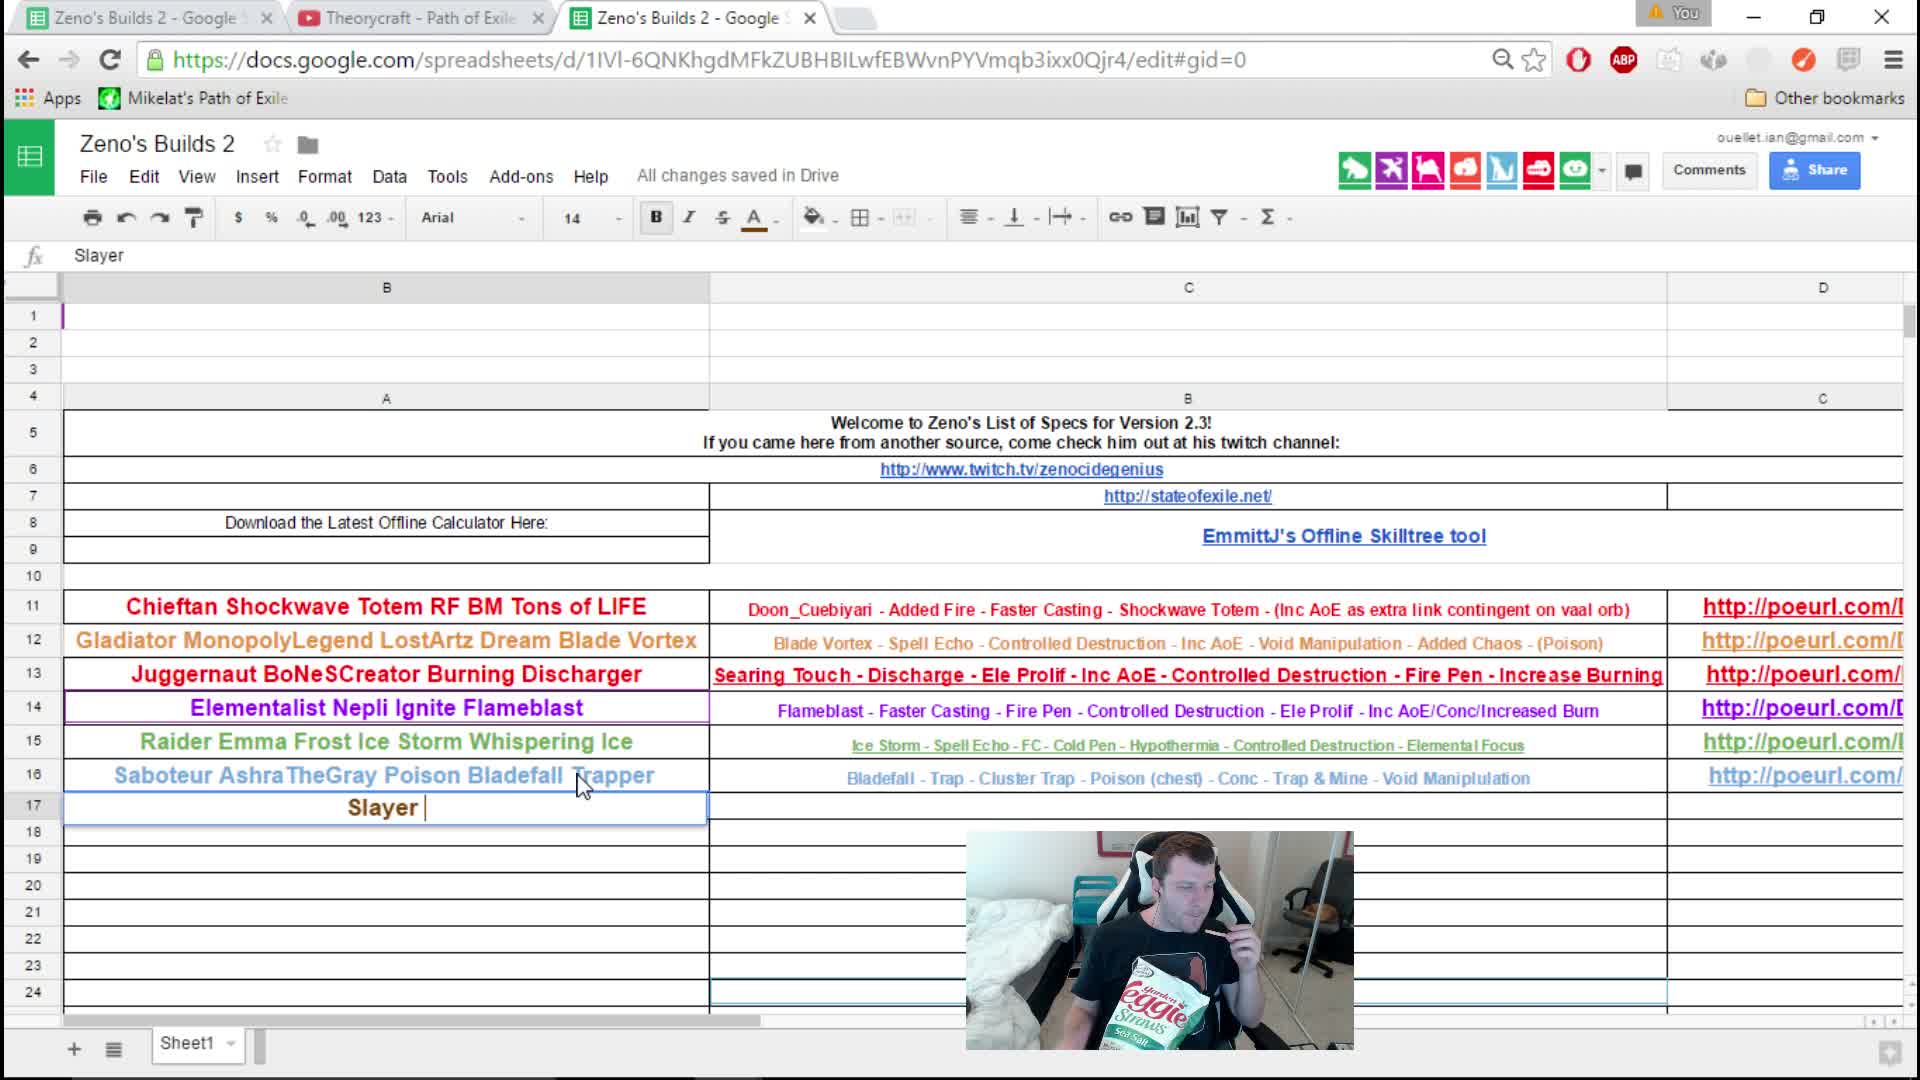Open the Add-ons menu
1920x1080 pixels.
pyautogui.click(x=521, y=176)
